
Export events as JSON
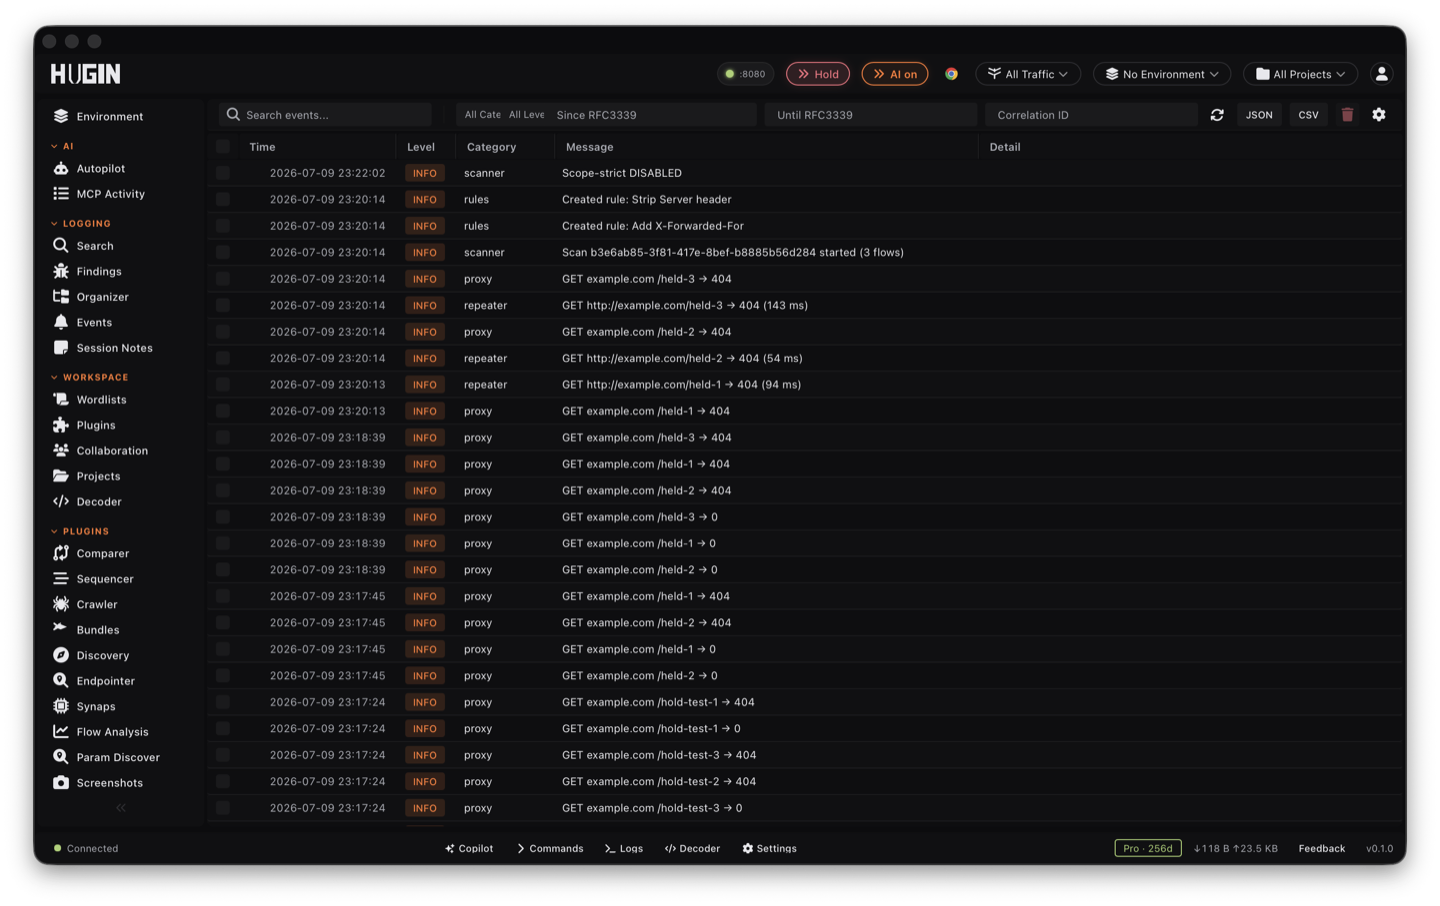point(1259,115)
